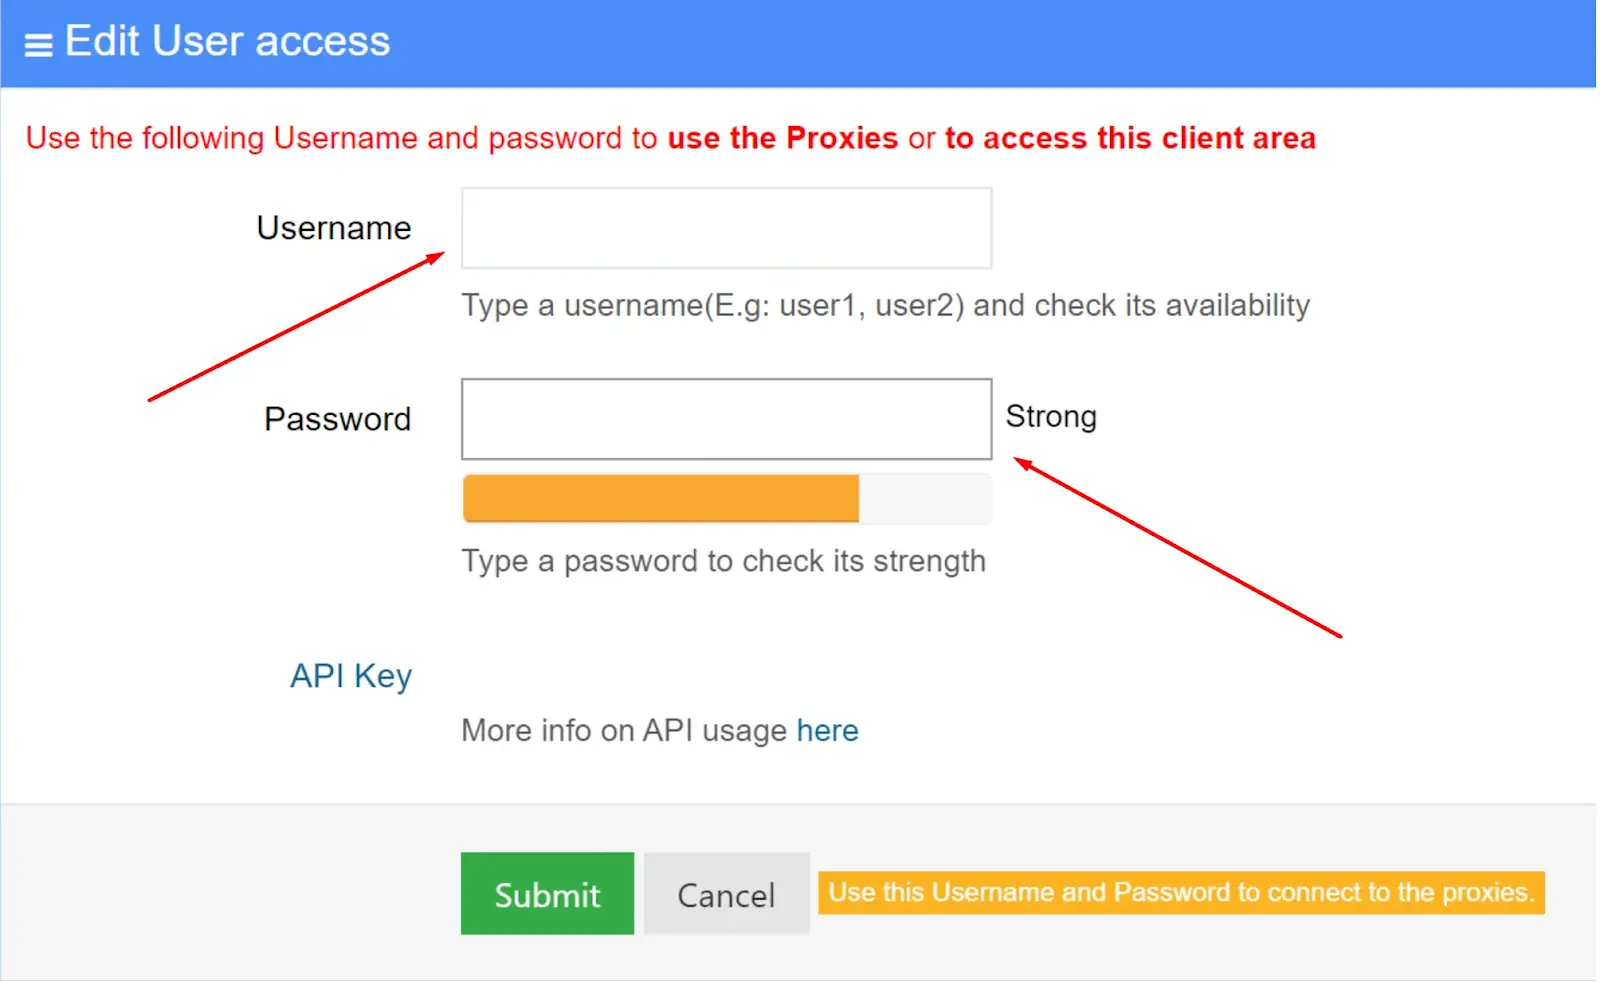Viewport: 1600px width, 982px height.
Task: Click the "More info on API usage" text
Action: pyautogui.click(x=625, y=731)
